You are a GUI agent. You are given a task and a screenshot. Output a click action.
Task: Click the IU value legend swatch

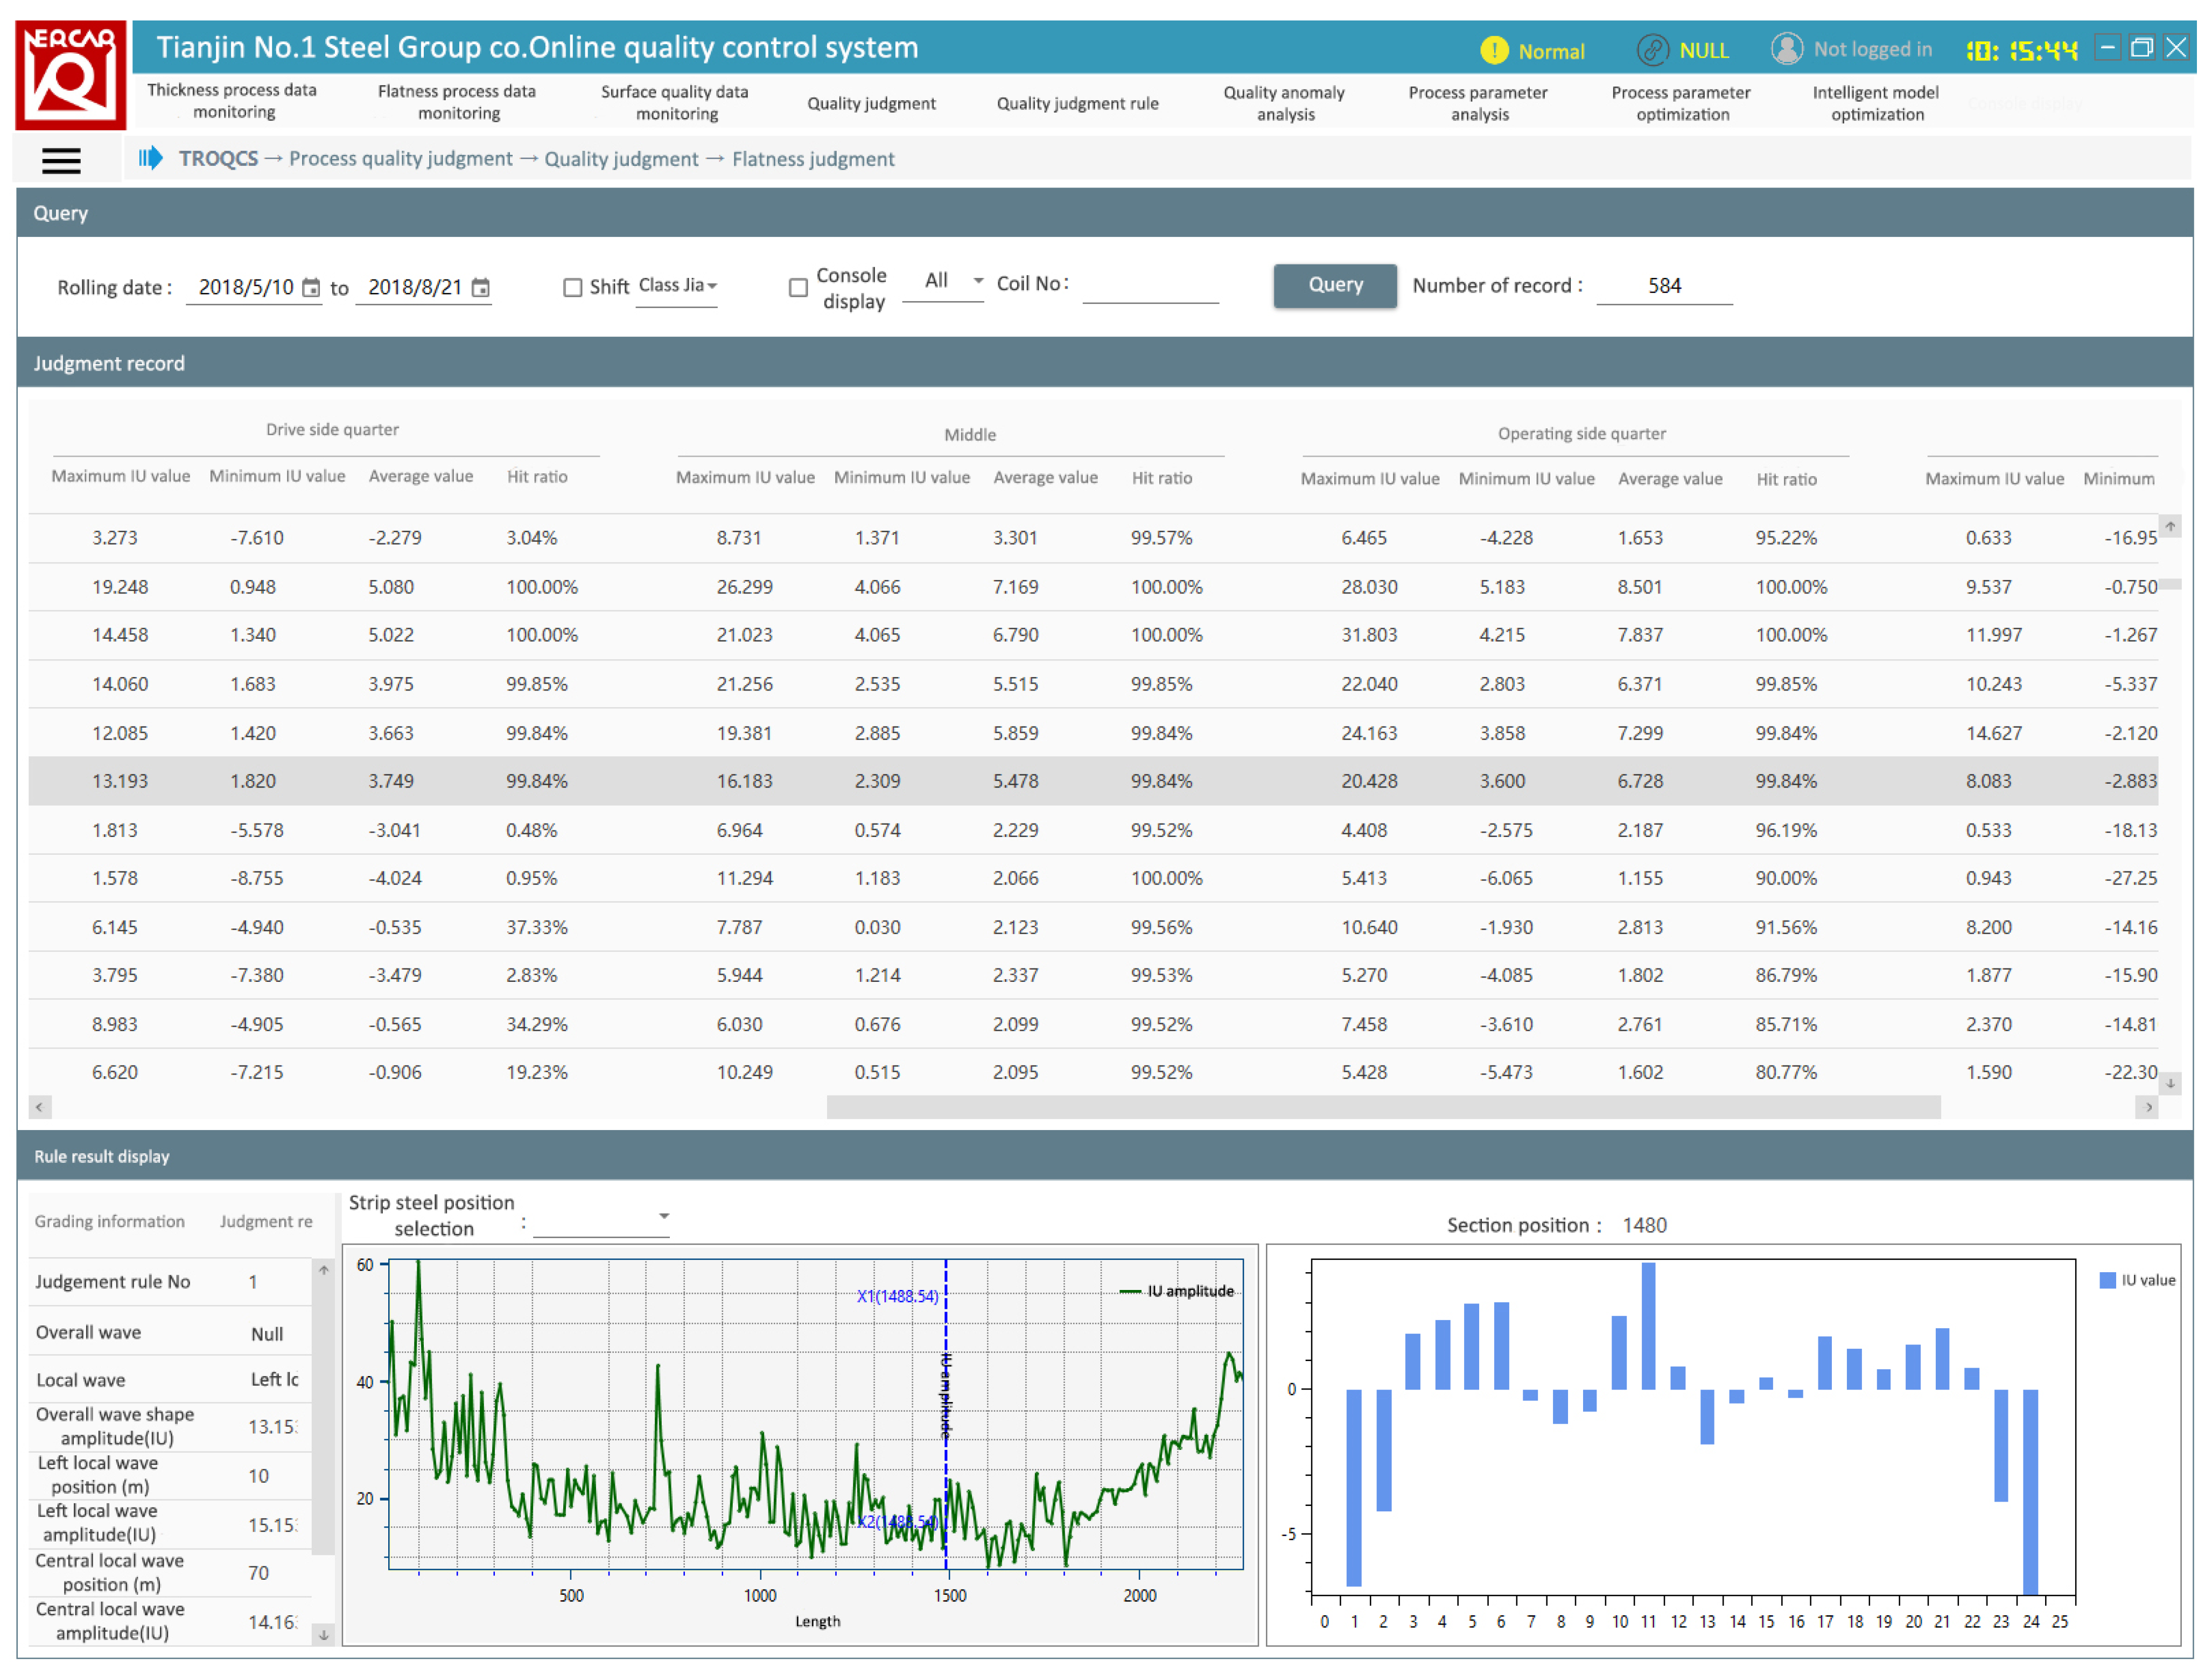tap(2107, 1280)
